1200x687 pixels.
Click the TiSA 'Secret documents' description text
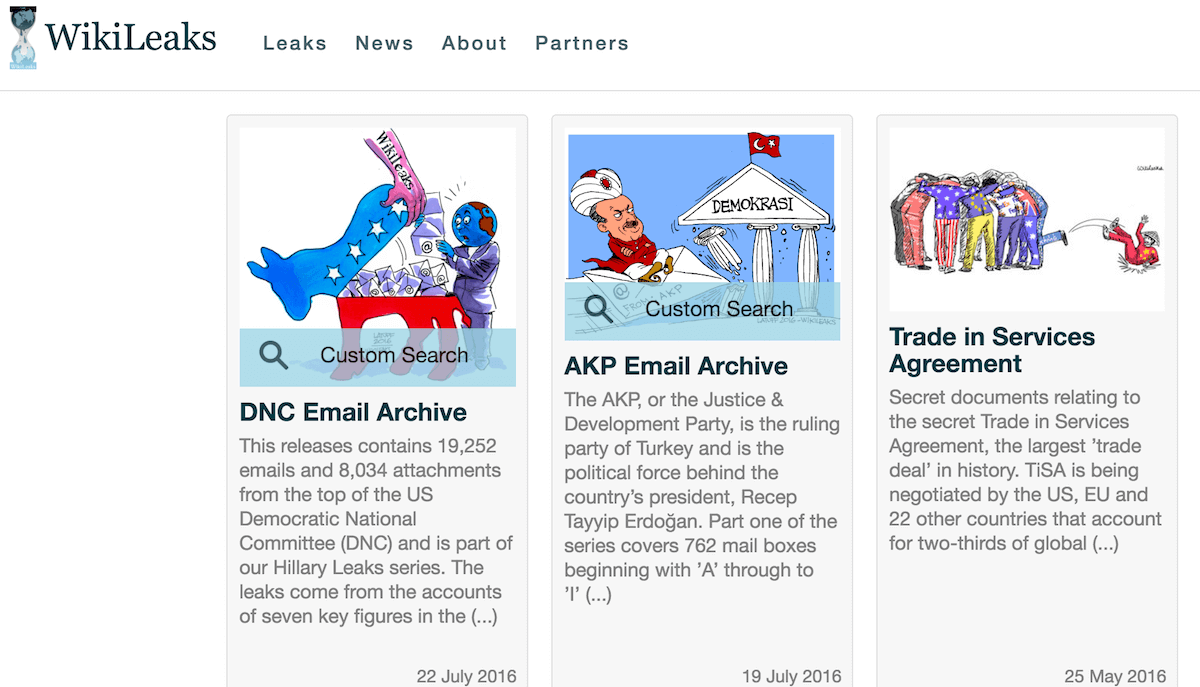pyautogui.click(x=1026, y=470)
